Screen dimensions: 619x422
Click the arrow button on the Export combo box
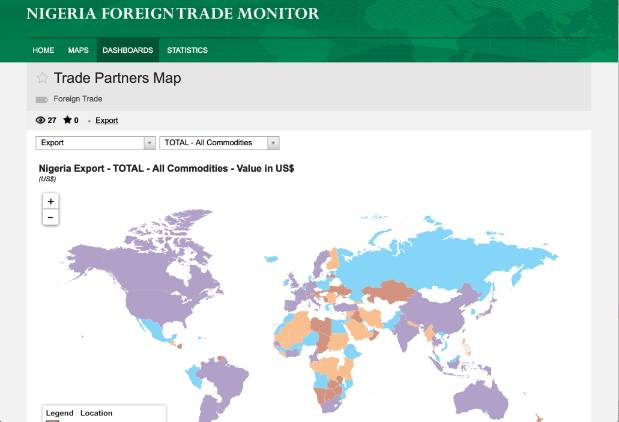tap(150, 143)
